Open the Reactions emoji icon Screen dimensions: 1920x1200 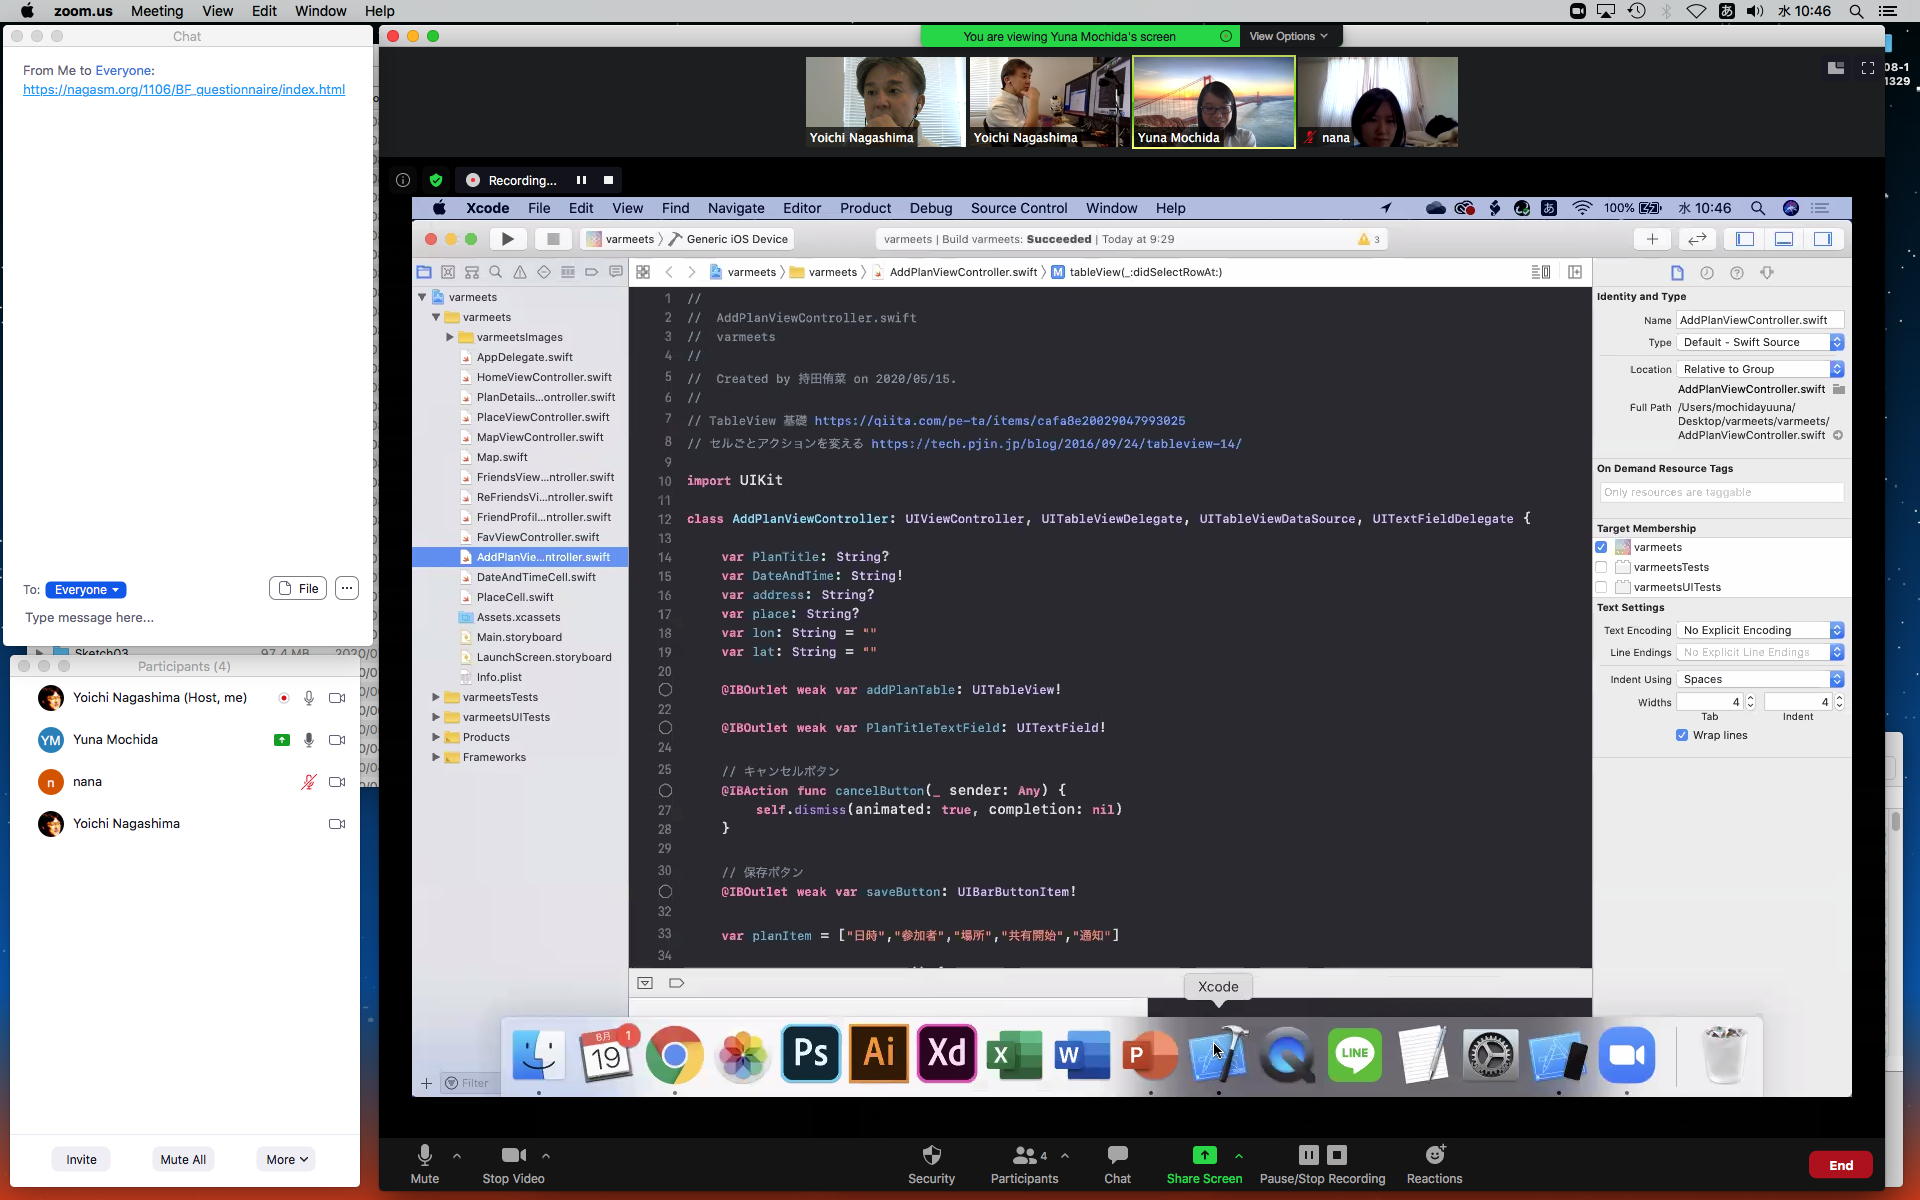point(1434,1156)
